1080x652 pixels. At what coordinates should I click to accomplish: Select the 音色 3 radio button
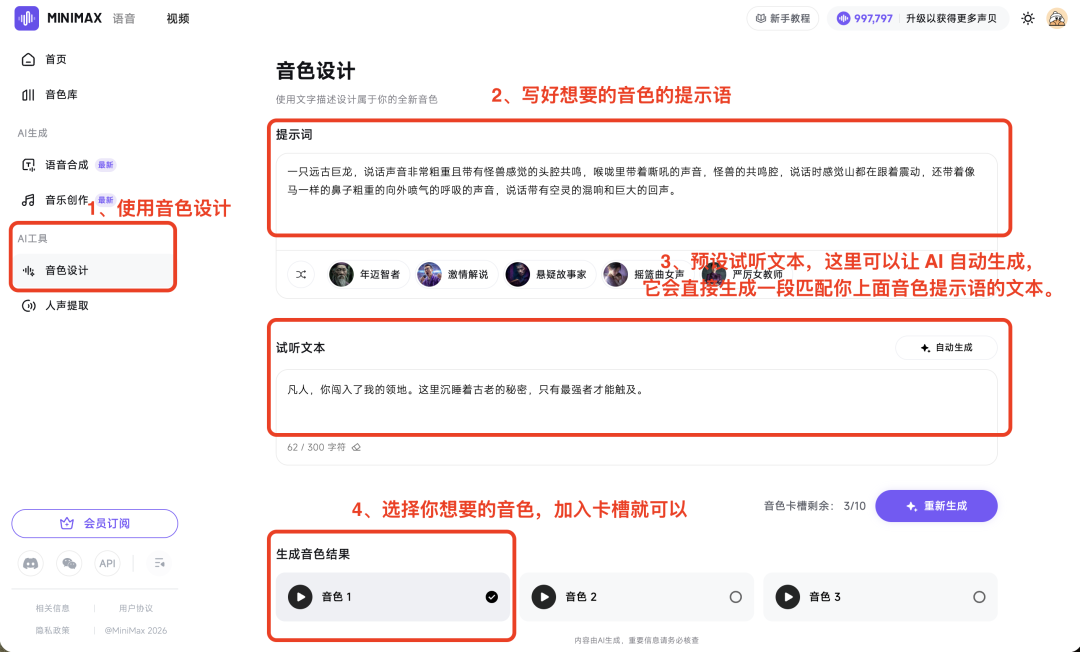(979, 596)
